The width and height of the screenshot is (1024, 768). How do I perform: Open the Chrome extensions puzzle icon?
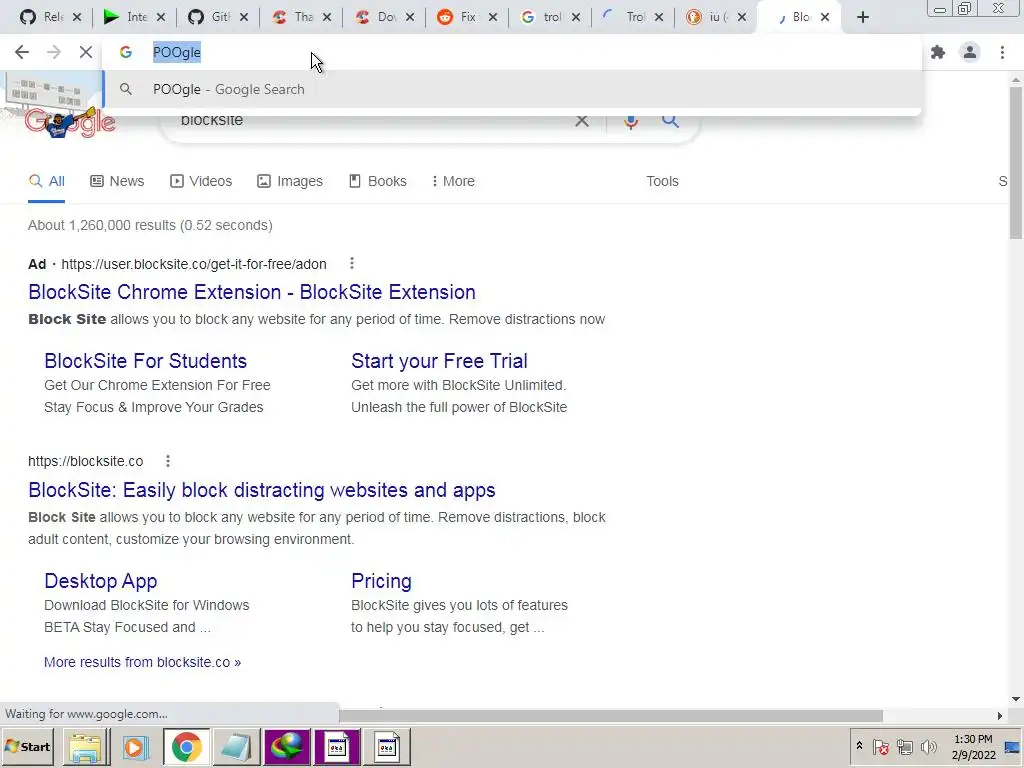[938, 52]
